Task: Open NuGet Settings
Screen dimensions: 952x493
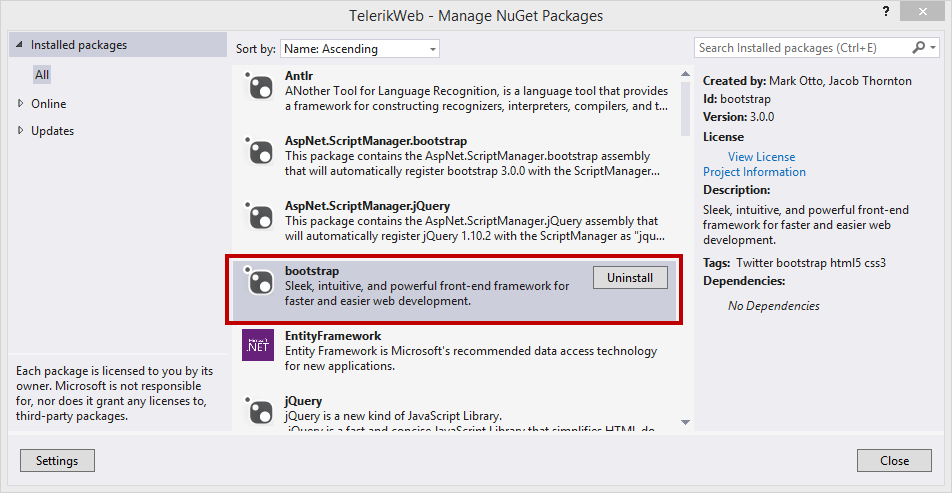Action: (x=58, y=461)
